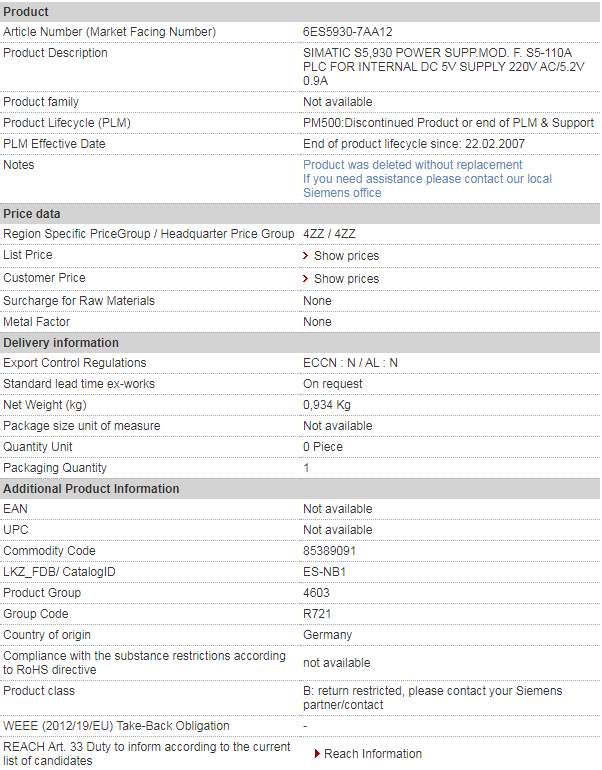Select the Product section header
Screen dimensions: 602x770
[26, 11]
